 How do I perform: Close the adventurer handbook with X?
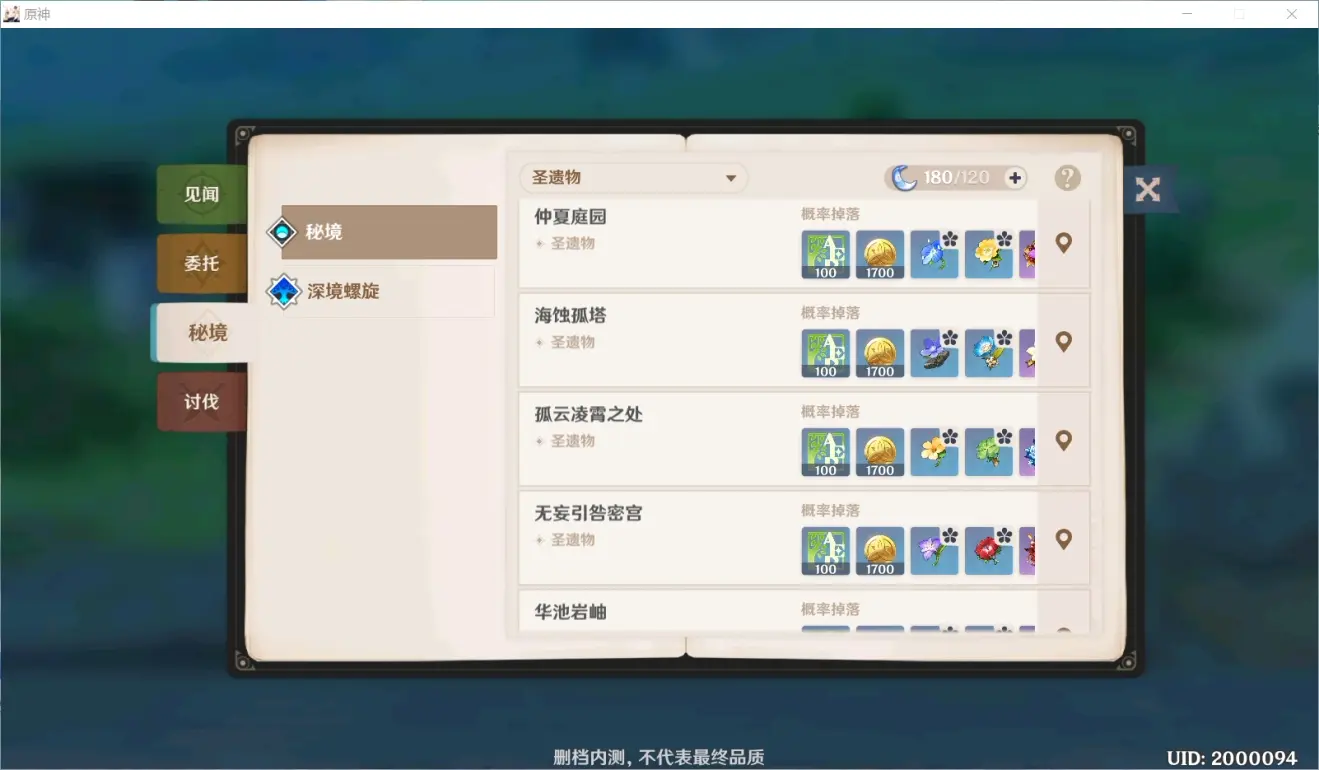1148,189
